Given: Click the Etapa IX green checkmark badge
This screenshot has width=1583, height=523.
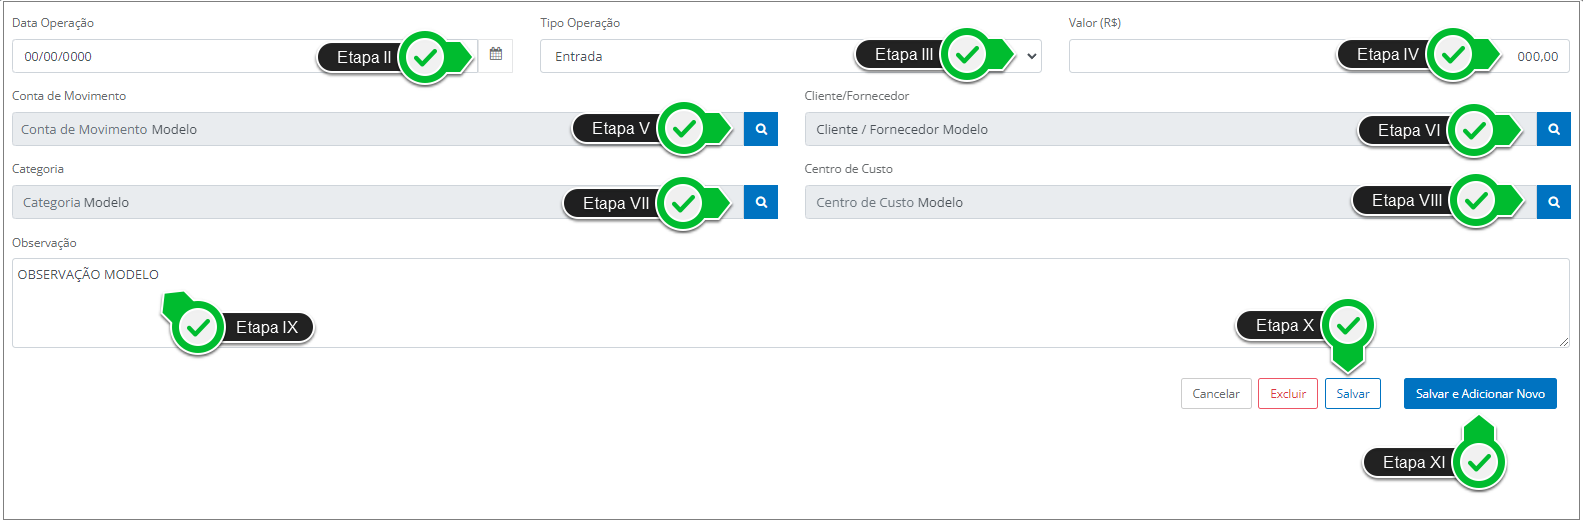Looking at the screenshot, I should pos(198,327).
